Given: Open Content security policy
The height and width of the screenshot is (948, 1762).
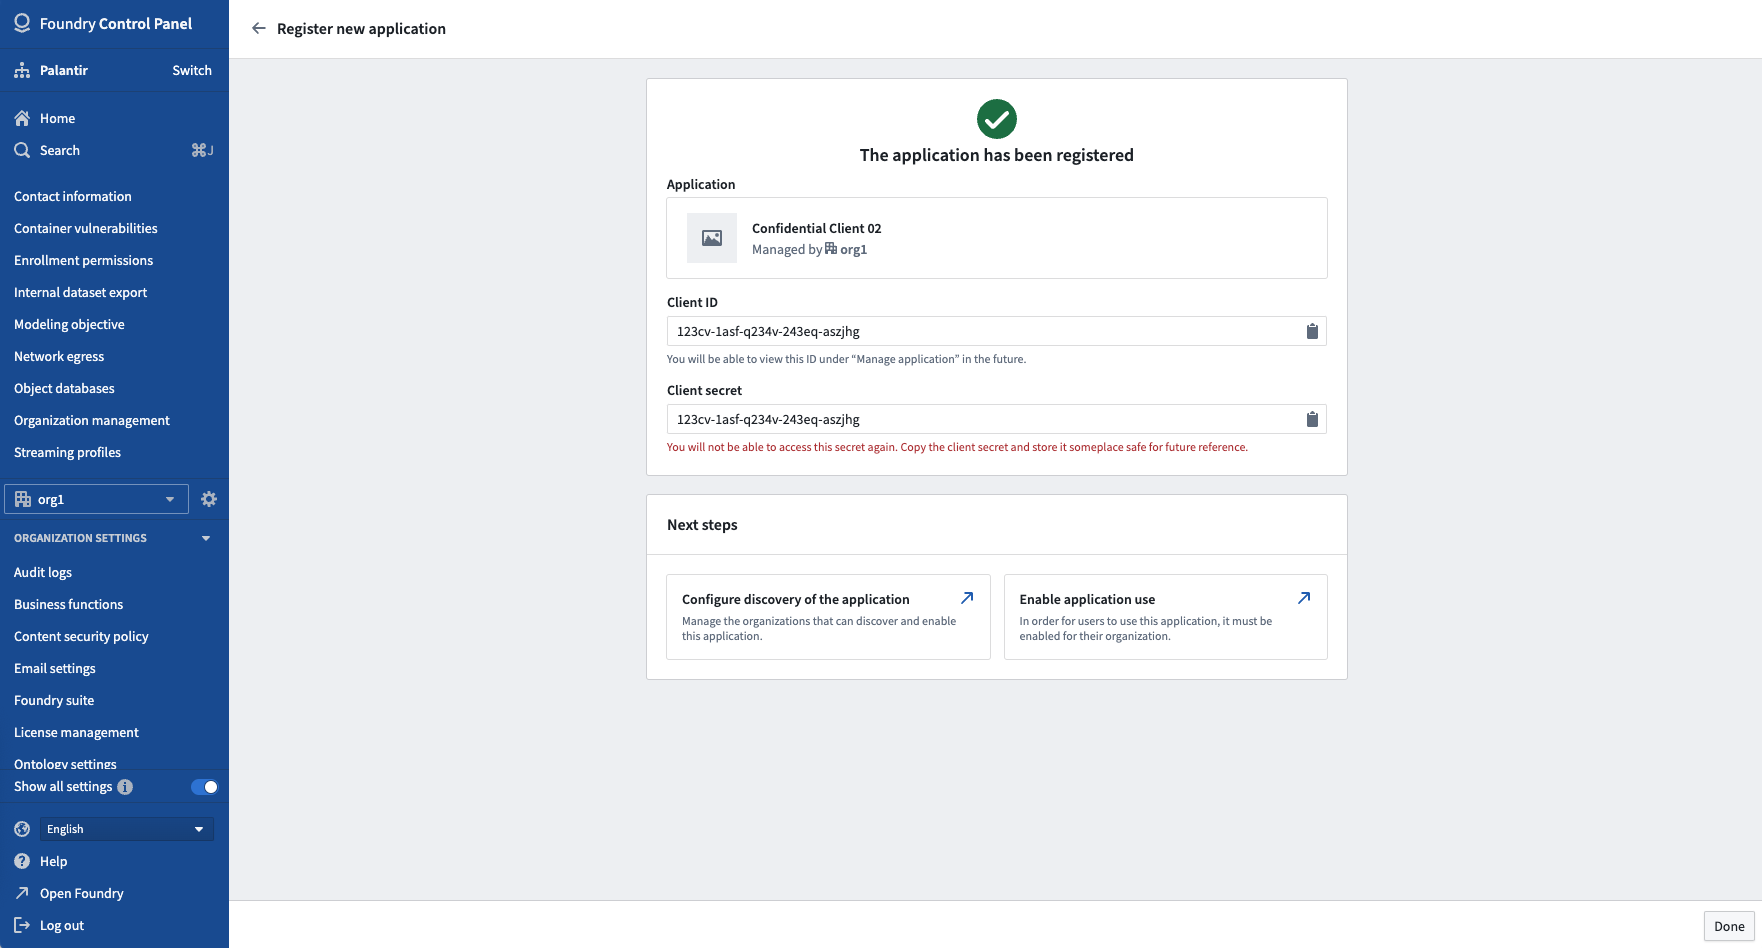Looking at the screenshot, I should (x=82, y=636).
